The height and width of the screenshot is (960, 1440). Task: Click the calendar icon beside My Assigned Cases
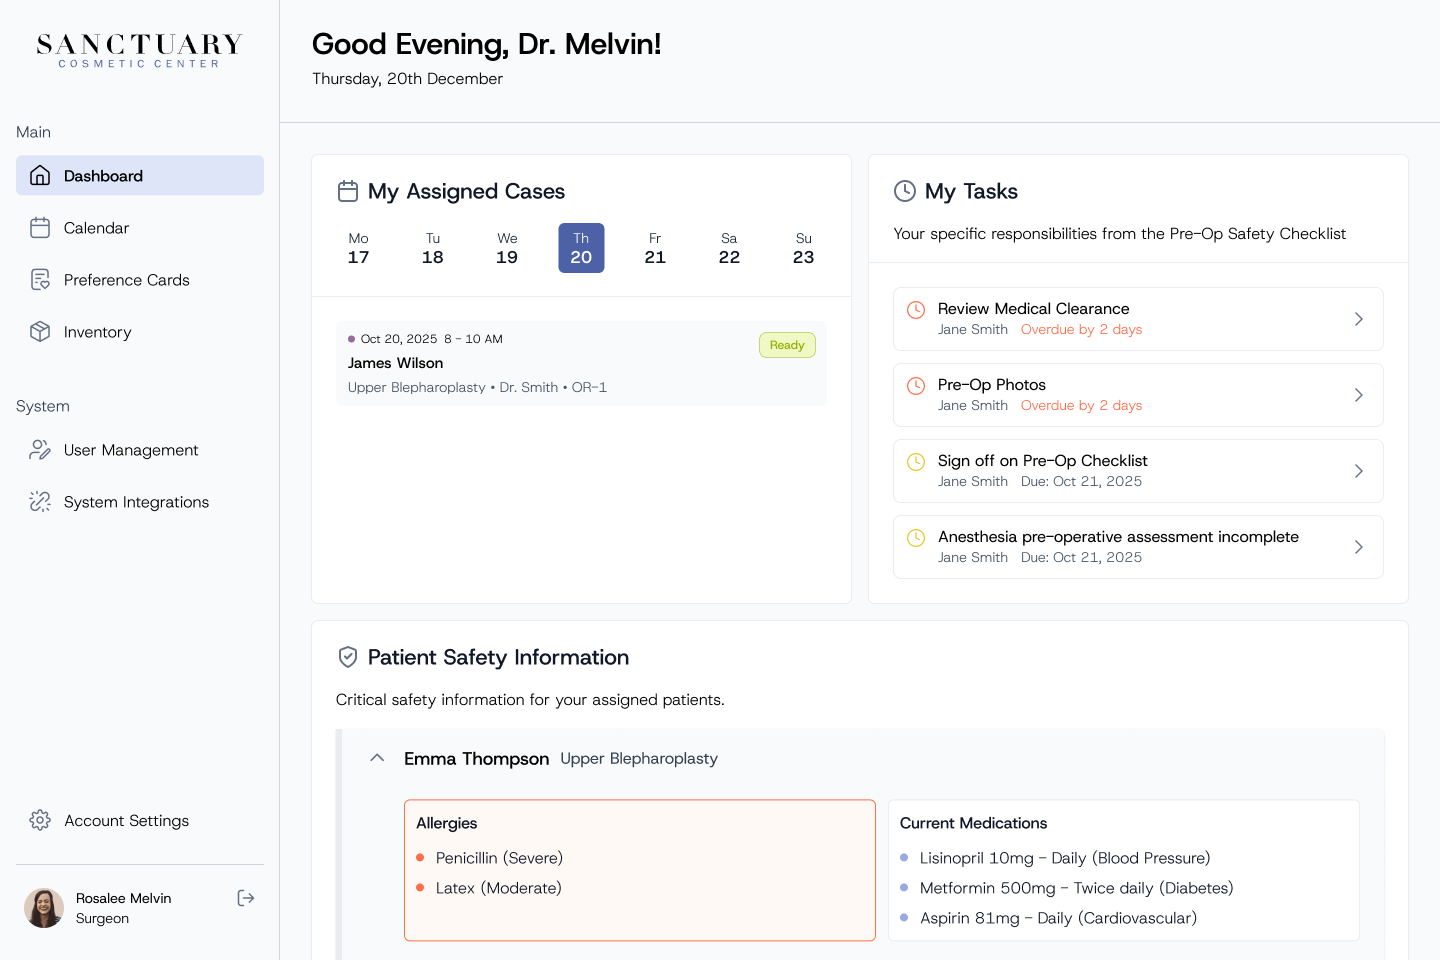(x=348, y=191)
